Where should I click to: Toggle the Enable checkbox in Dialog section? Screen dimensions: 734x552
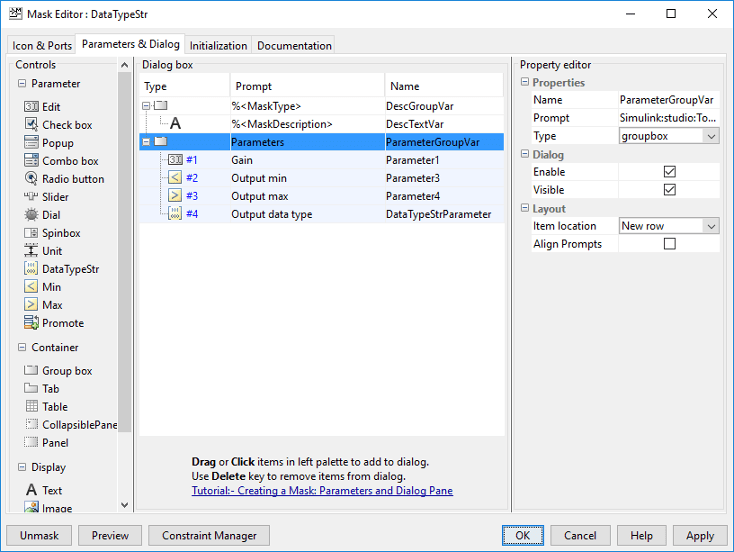point(670,172)
